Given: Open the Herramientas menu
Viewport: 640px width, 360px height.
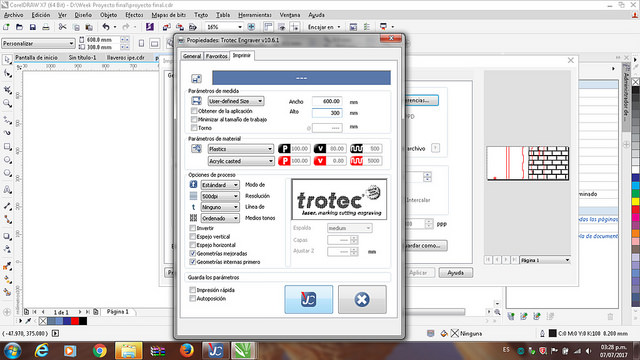Looking at the screenshot, I should point(255,15).
